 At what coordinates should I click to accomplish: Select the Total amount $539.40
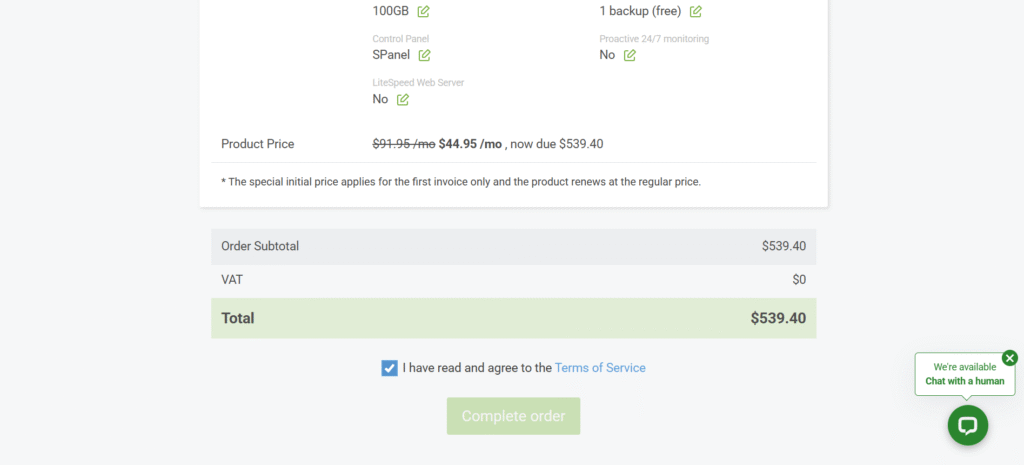(778, 318)
